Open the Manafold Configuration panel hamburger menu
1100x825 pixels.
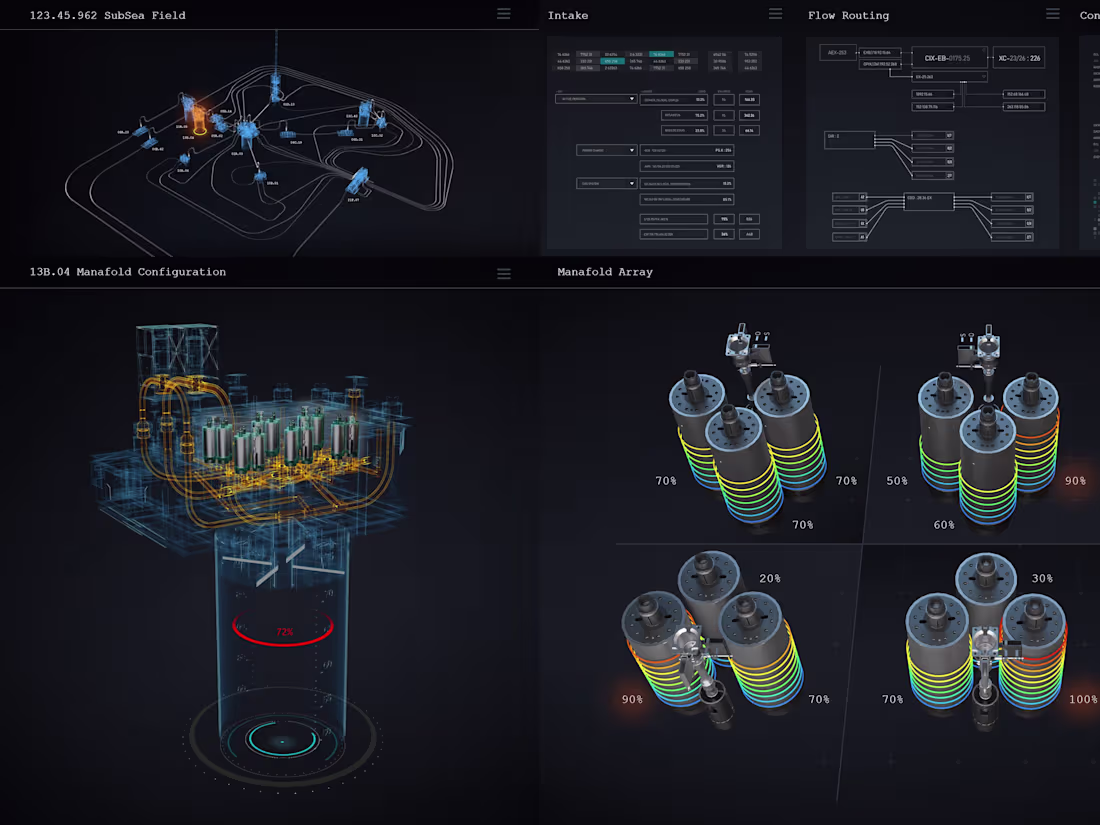click(504, 274)
